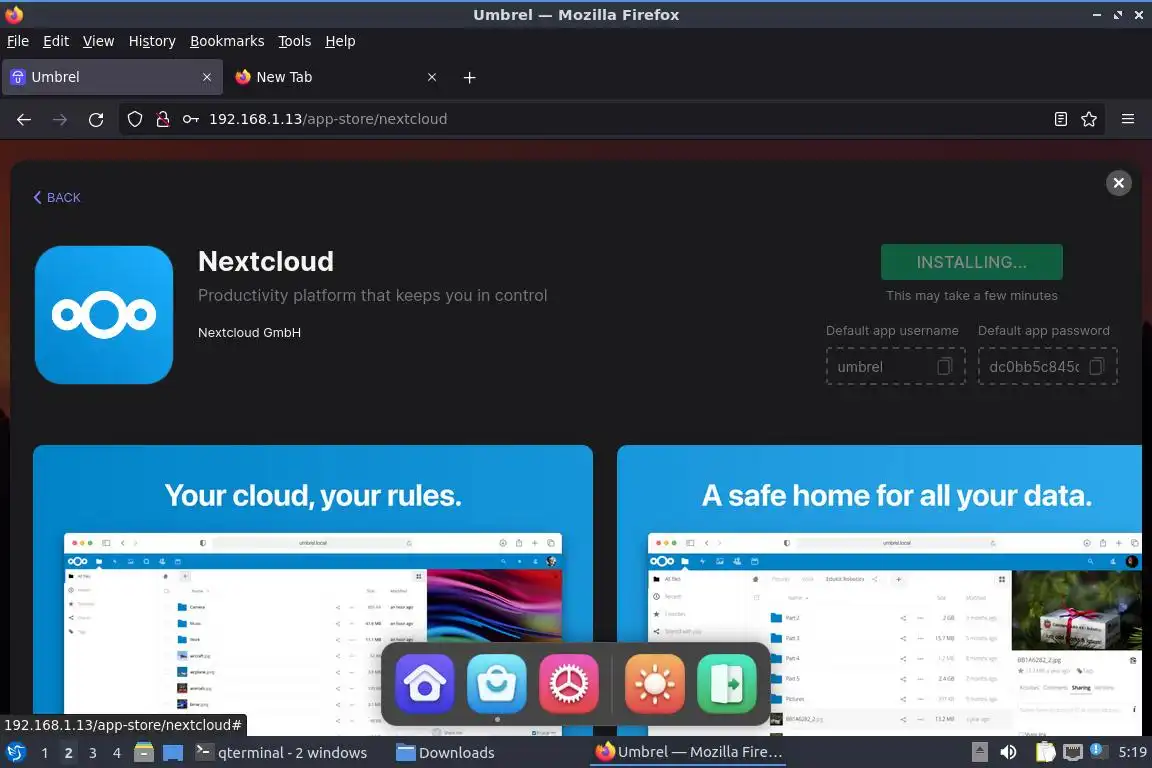Screen dimensions: 1152x768
Task: Open the History menu
Action: click(x=152, y=41)
